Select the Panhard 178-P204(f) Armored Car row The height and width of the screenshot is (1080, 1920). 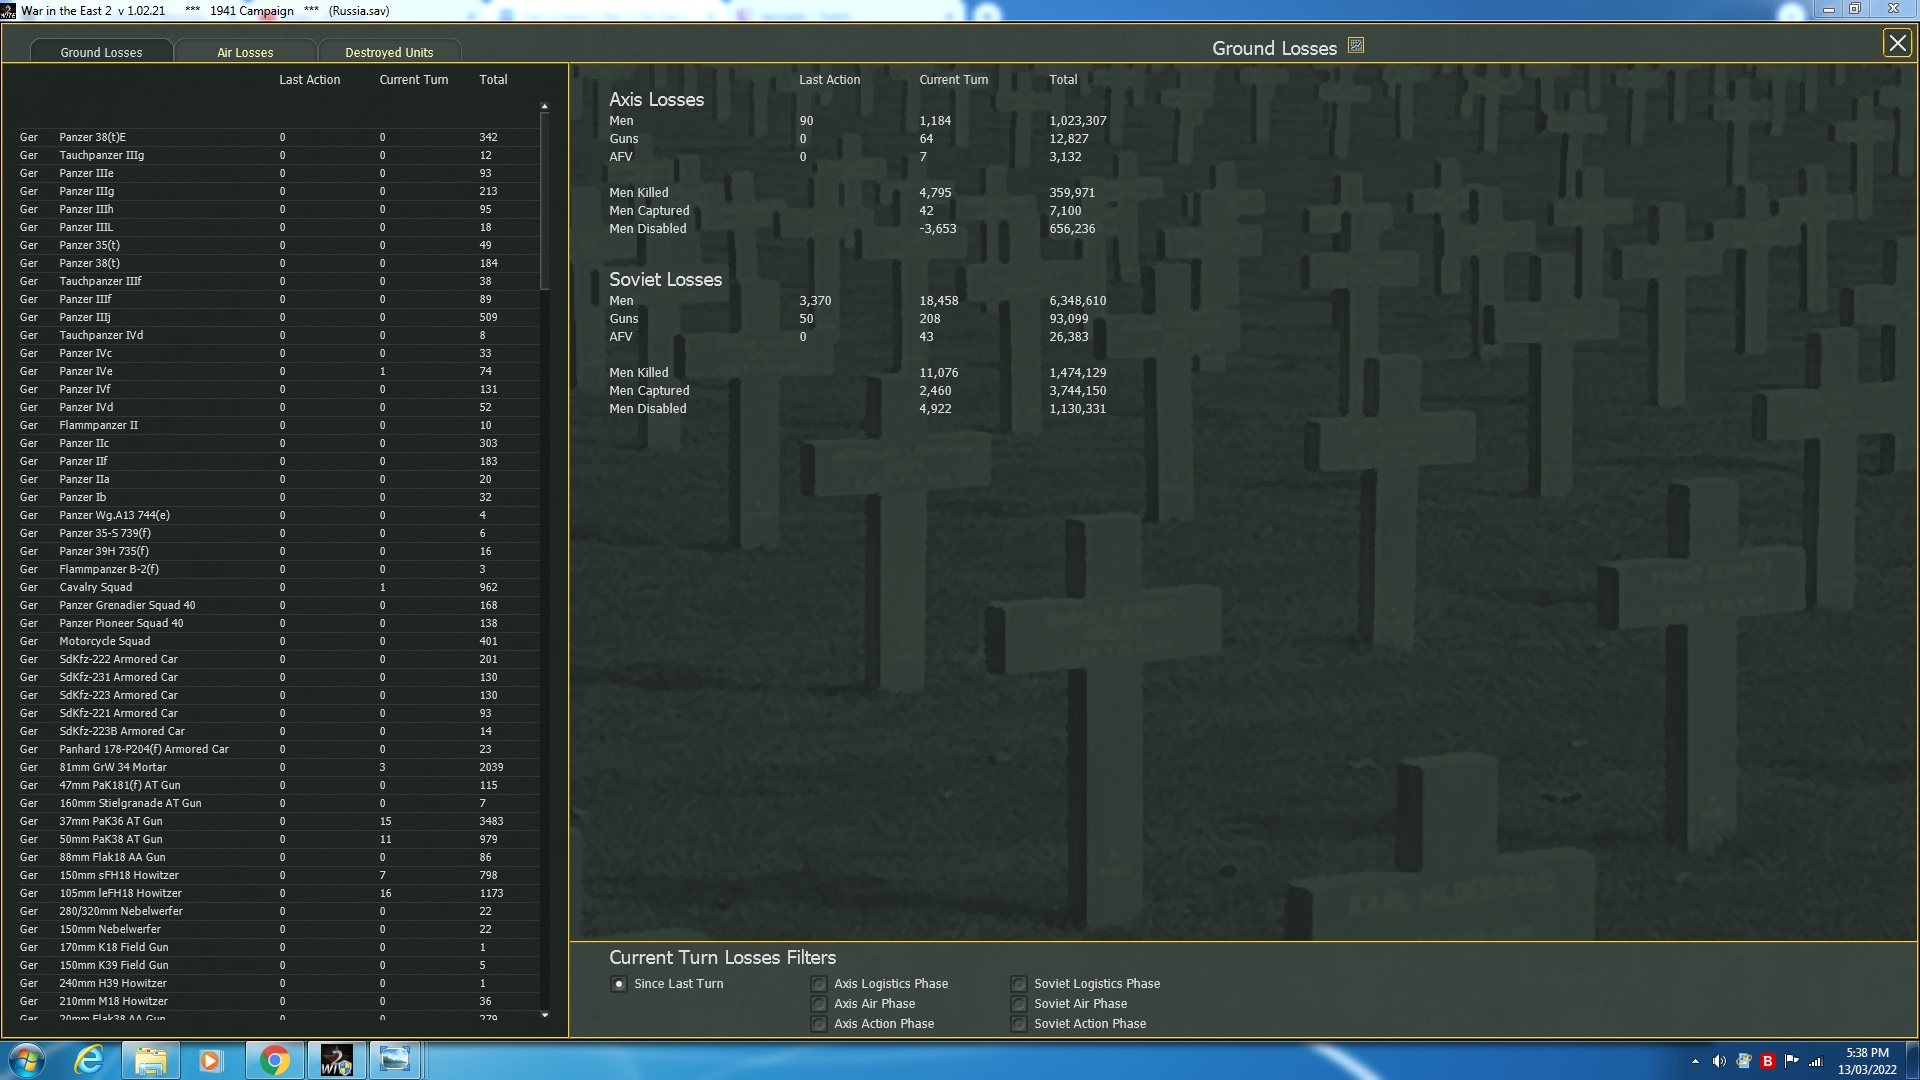point(278,749)
